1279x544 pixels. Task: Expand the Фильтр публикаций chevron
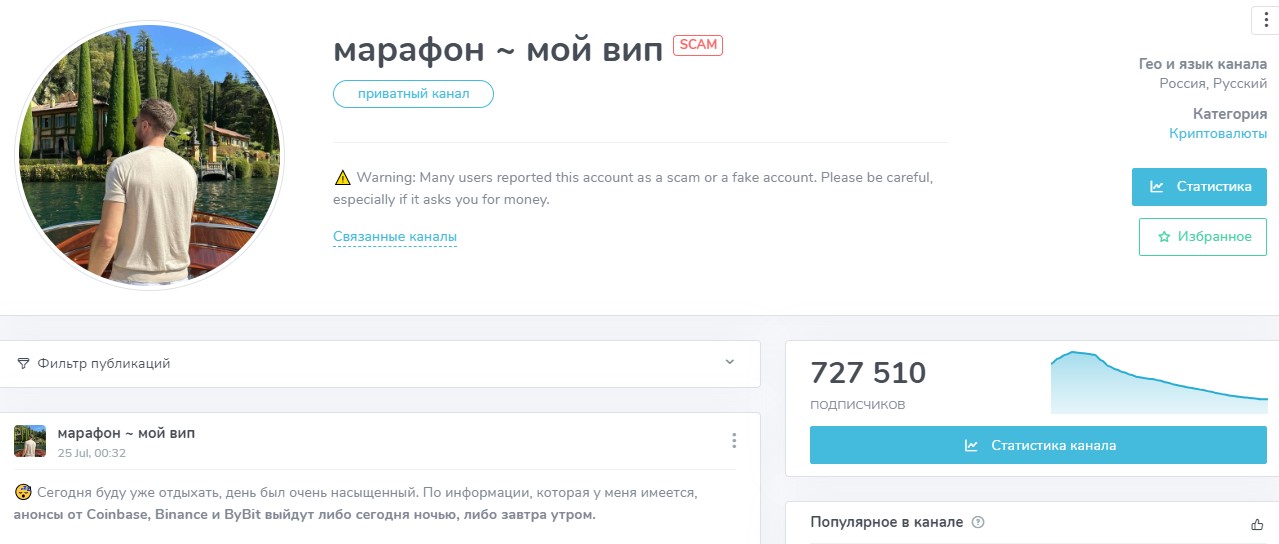pyautogui.click(x=729, y=362)
